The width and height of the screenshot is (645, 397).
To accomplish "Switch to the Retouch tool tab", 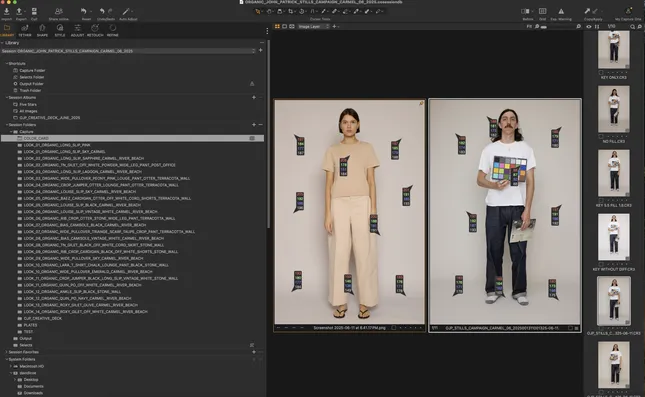I will point(95,30).
